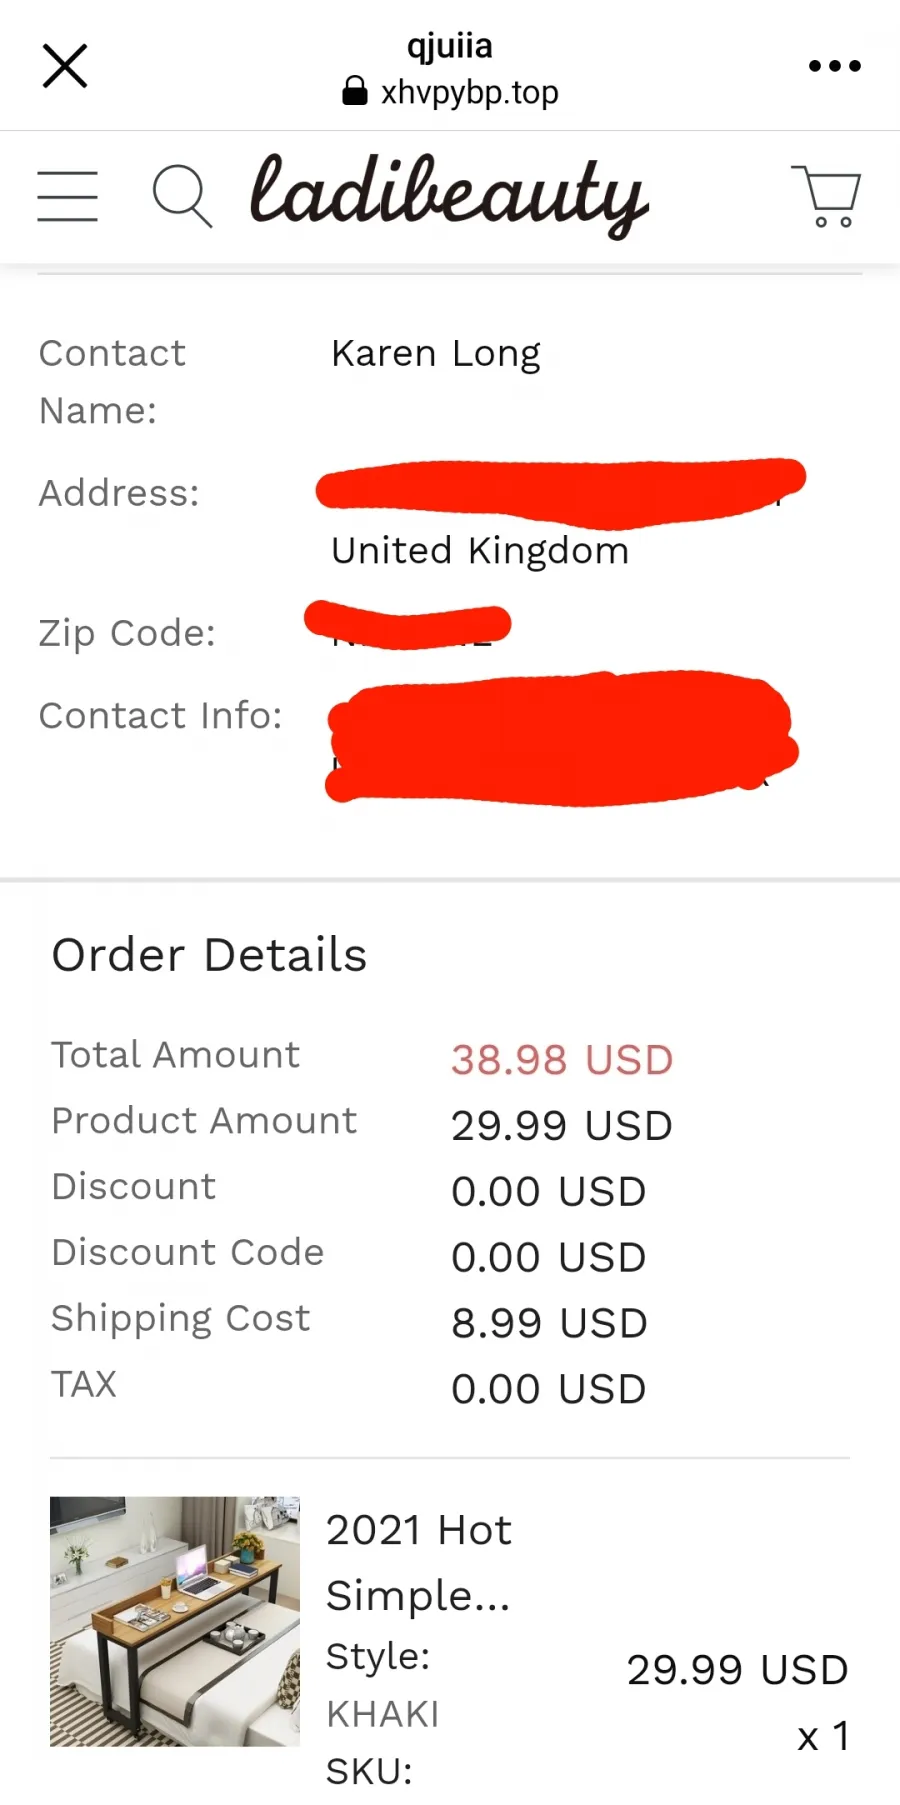Tap the KHAKI style value
900x1805 pixels.
click(x=383, y=1714)
